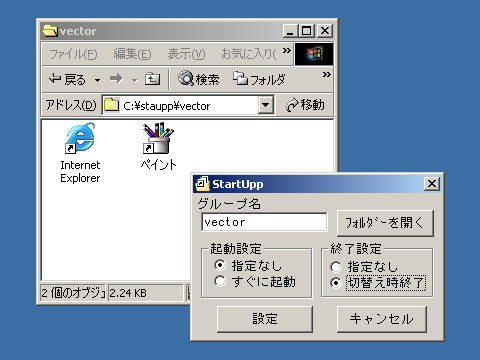Click the キャンセル button
Screen dimensions: 480x360
click(382, 319)
